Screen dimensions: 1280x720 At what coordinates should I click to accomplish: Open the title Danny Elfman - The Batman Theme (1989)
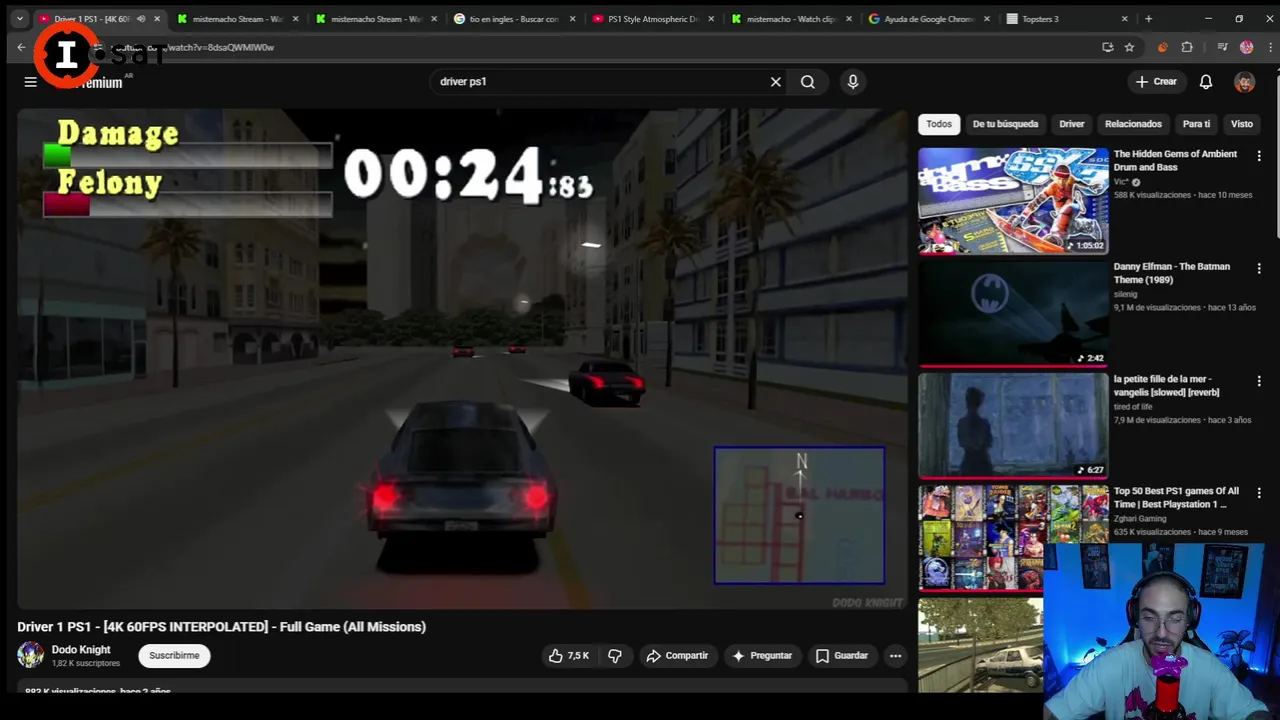tap(1172, 273)
